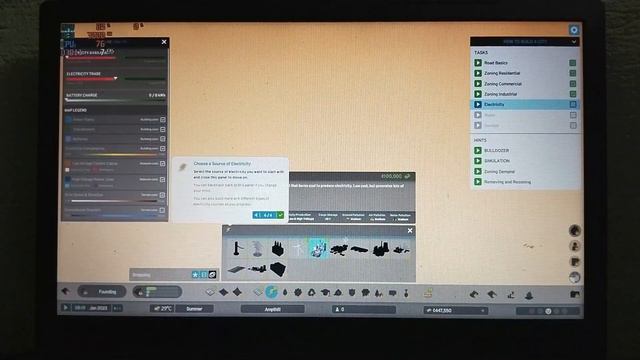Toggle the Zoning Industrial completion checkbox
The width and height of the screenshot is (640, 360).
point(573,94)
